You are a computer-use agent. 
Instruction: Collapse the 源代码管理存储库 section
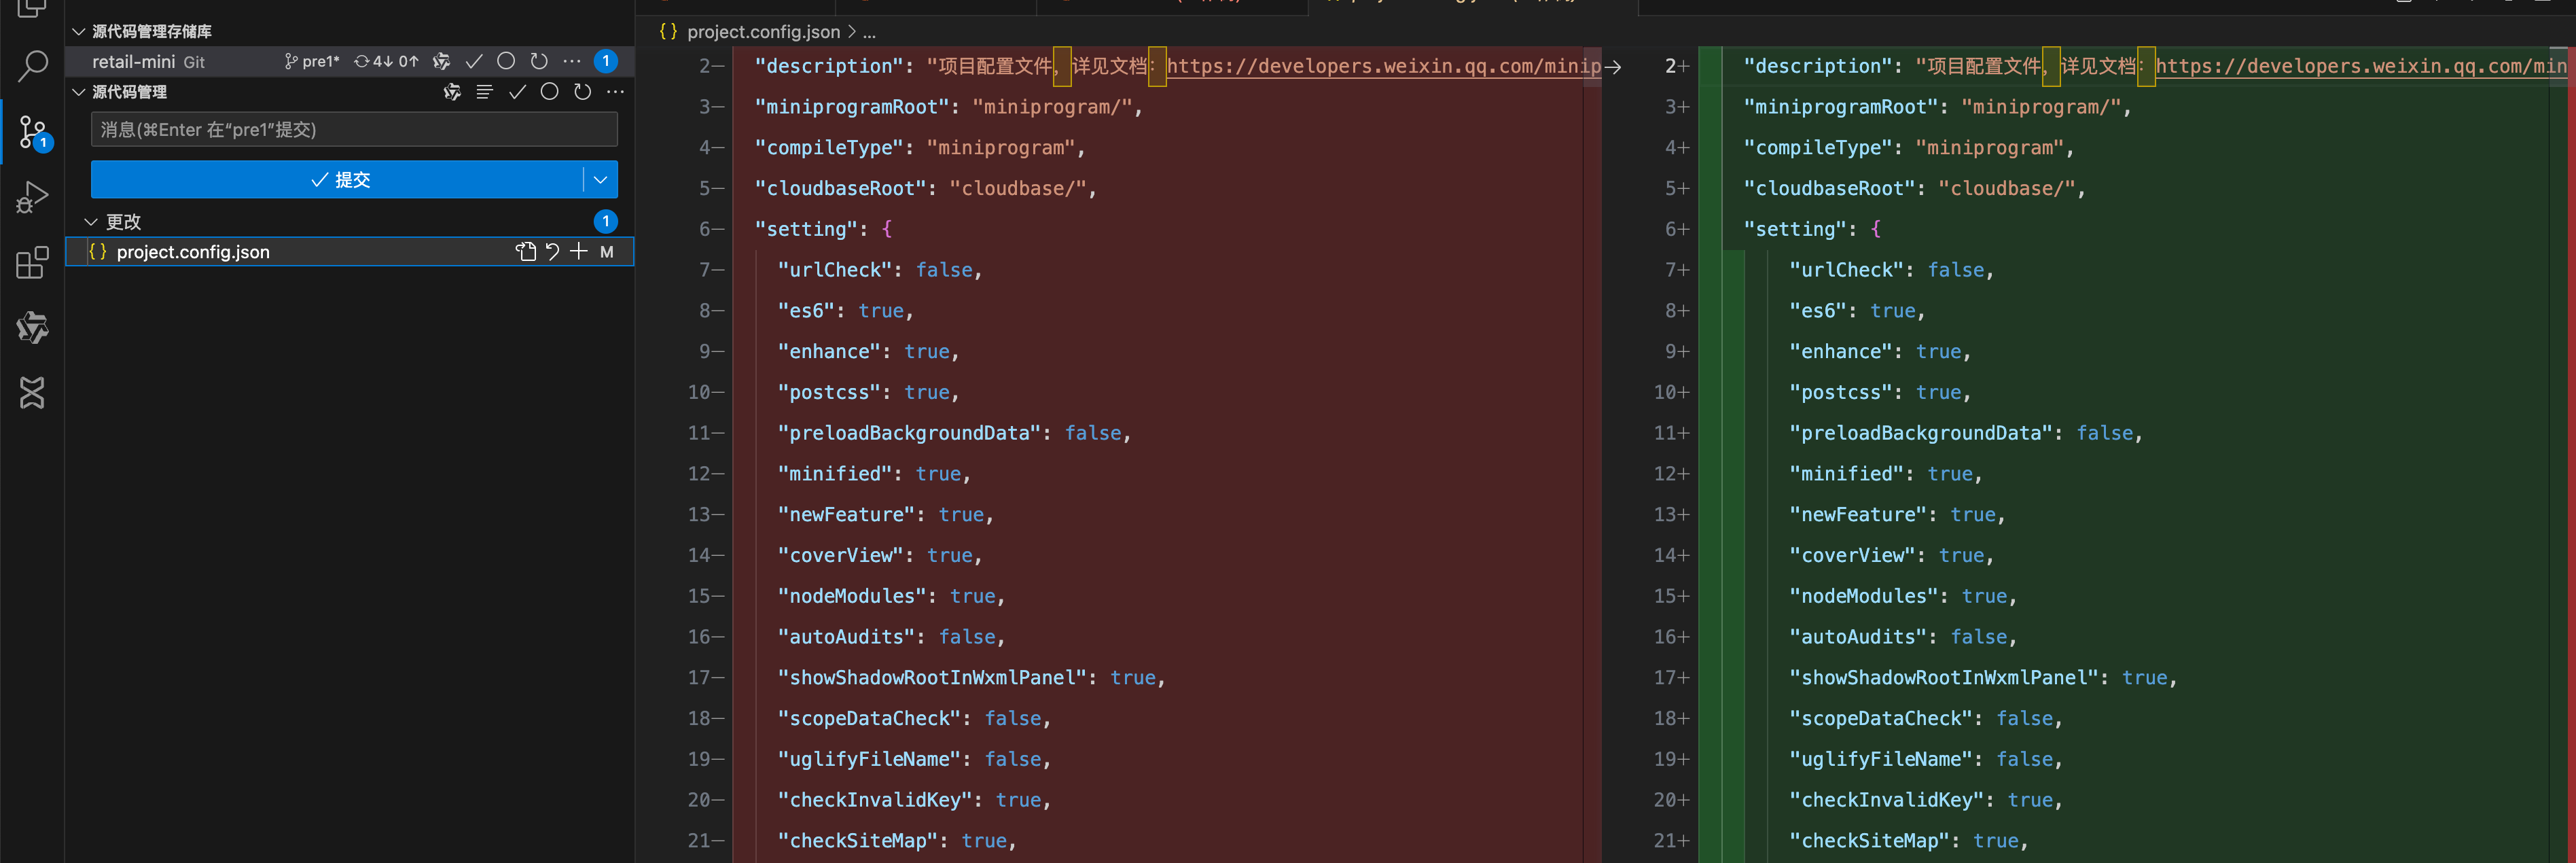79,32
